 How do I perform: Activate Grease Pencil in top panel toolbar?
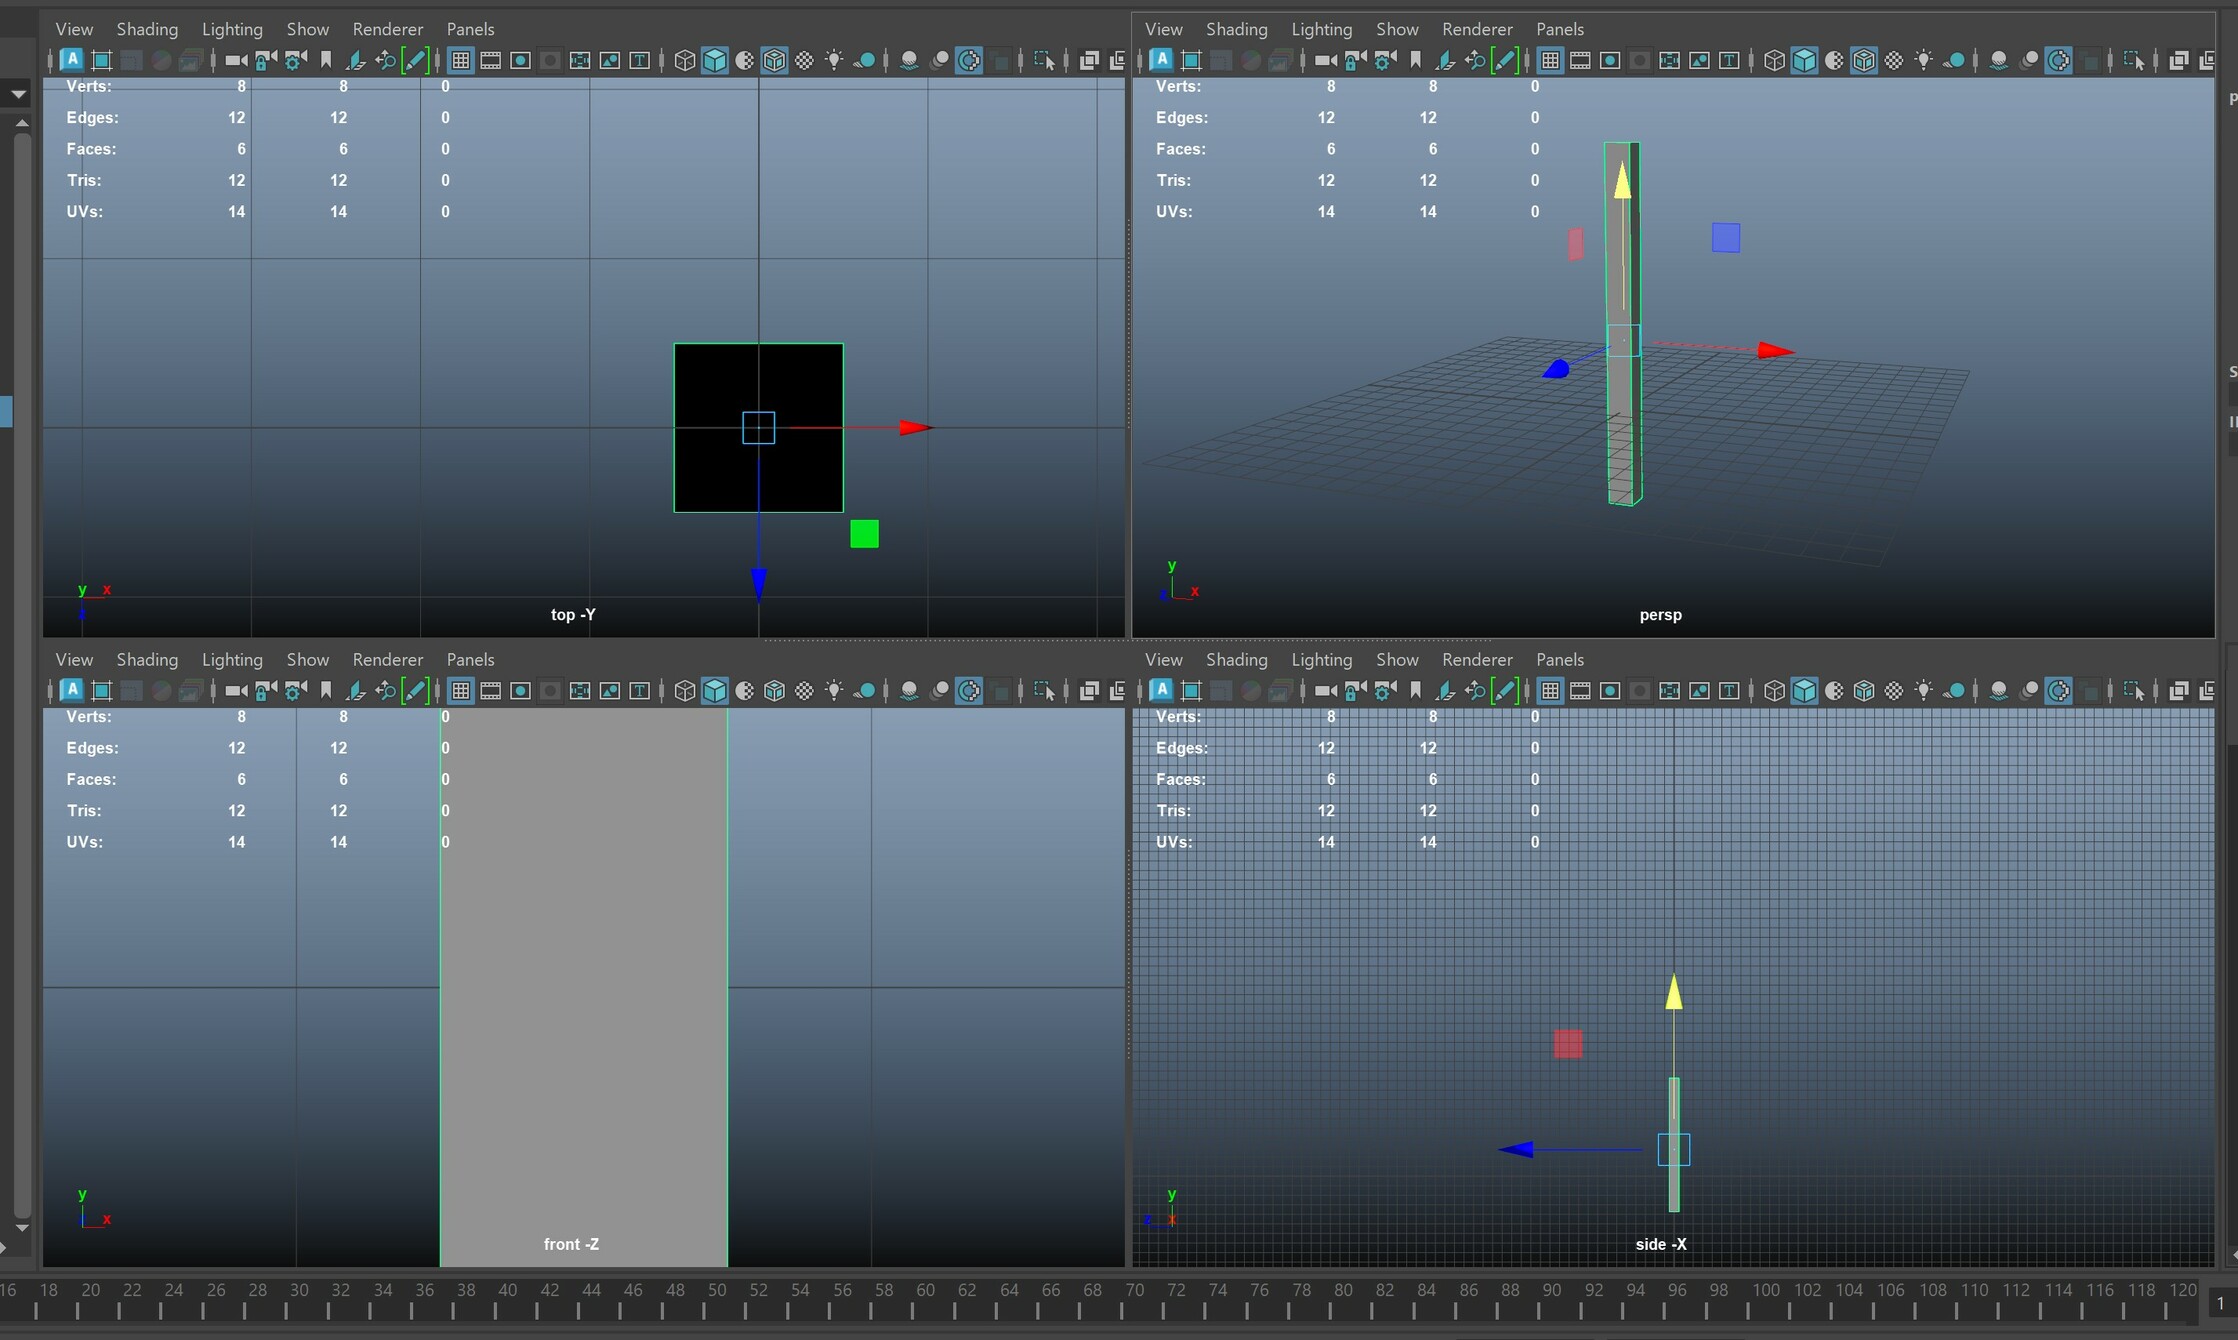click(x=414, y=60)
